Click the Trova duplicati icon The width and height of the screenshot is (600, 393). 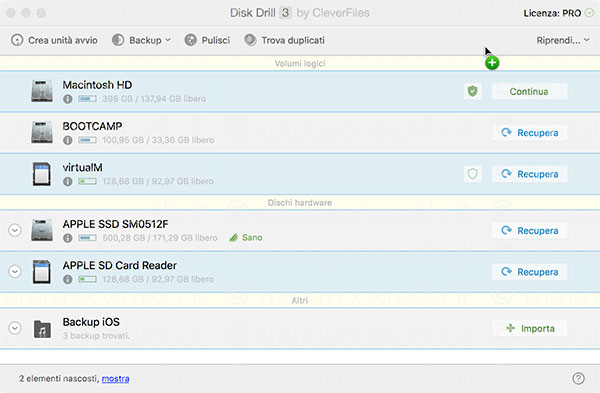coord(250,40)
